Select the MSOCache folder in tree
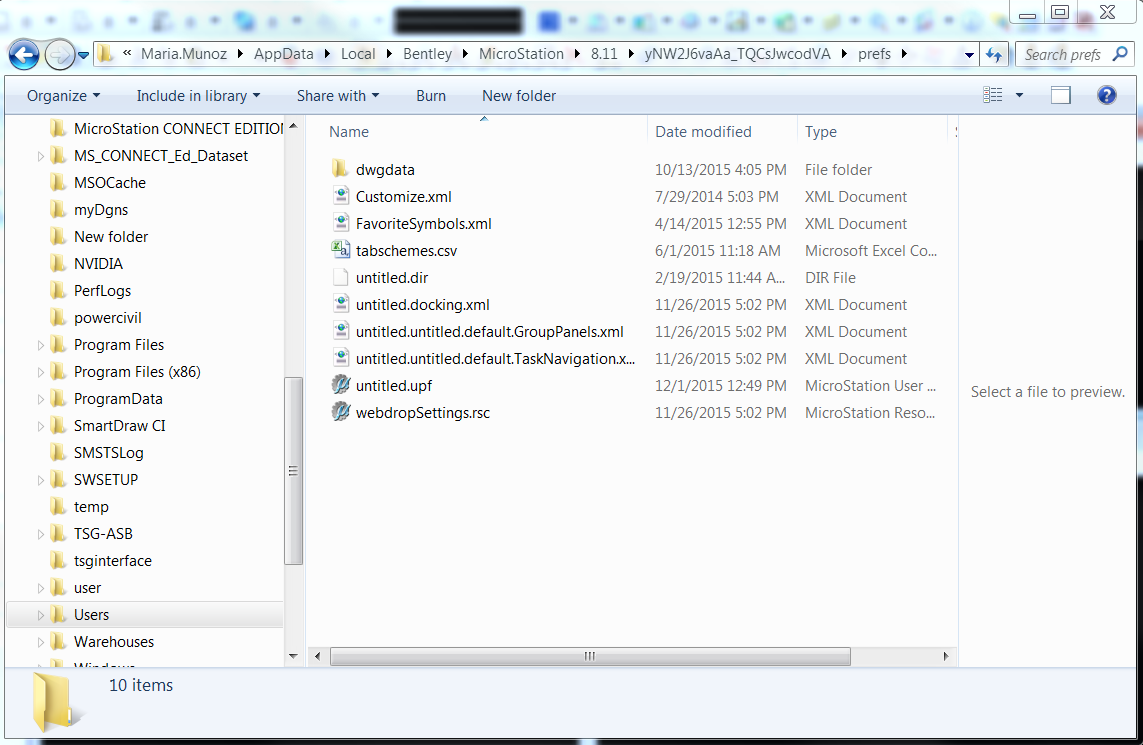 click(98, 182)
